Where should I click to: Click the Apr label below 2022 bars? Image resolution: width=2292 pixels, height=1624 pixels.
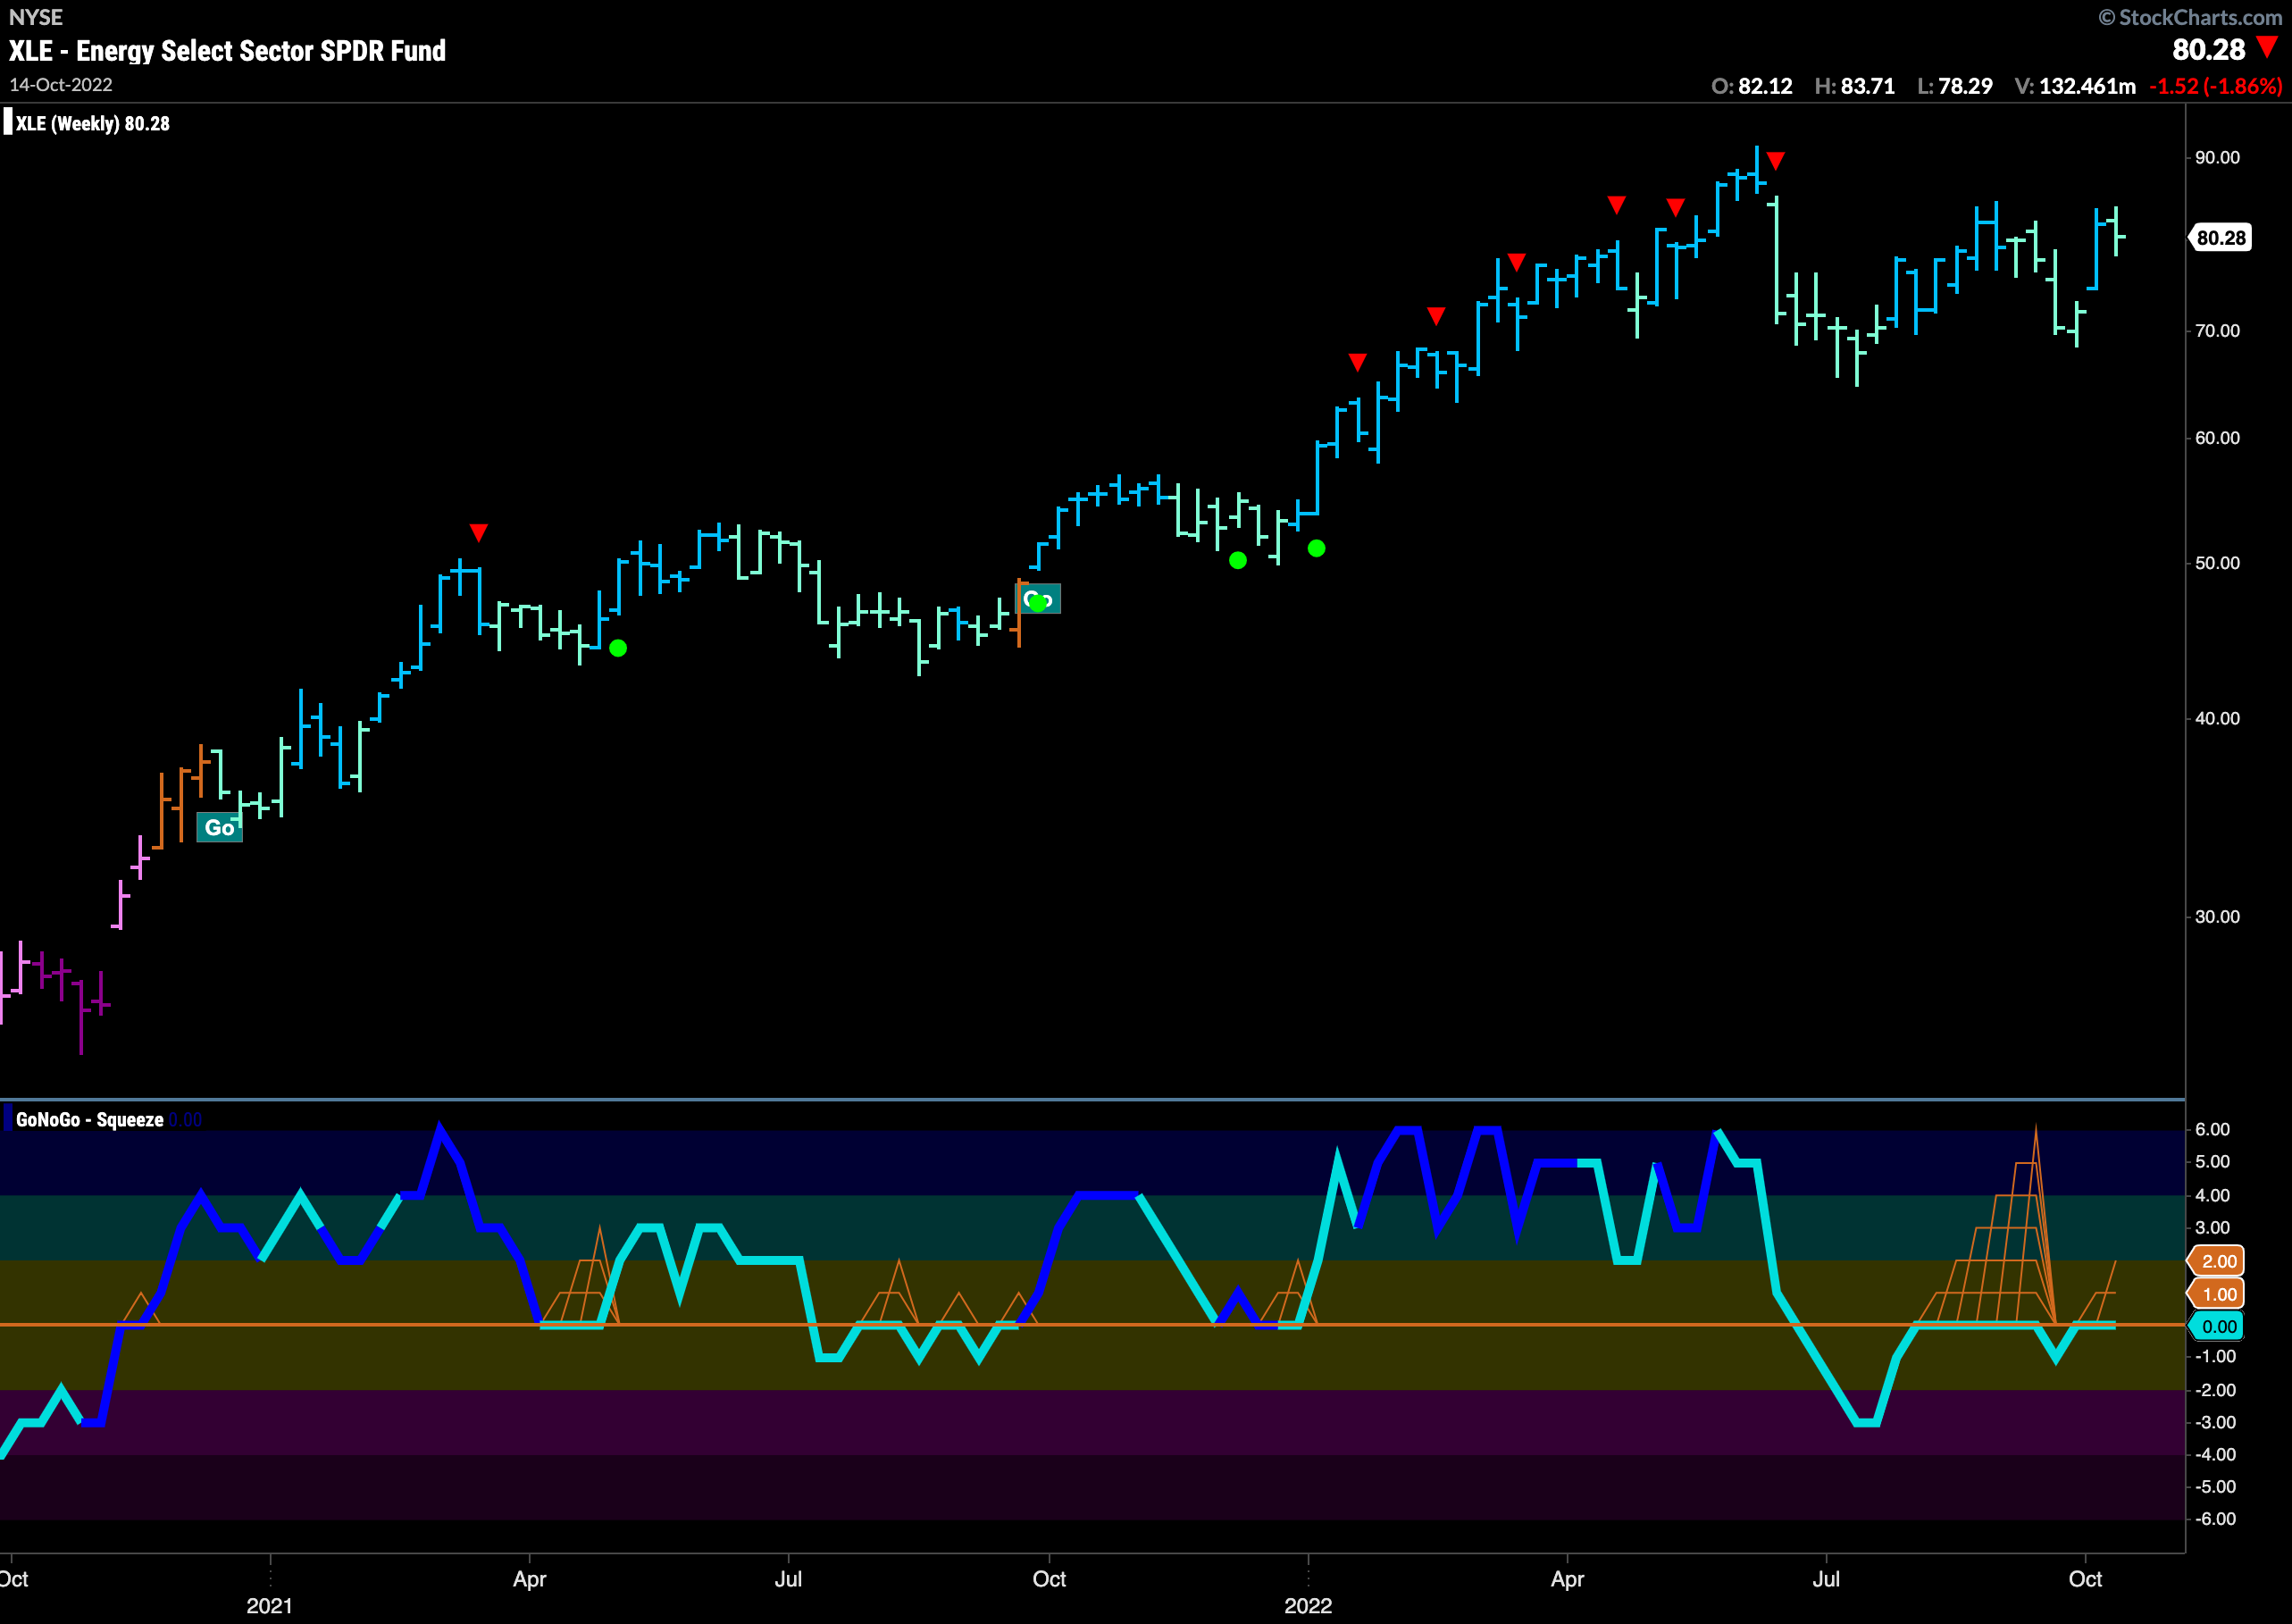[x=1567, y=1579]
